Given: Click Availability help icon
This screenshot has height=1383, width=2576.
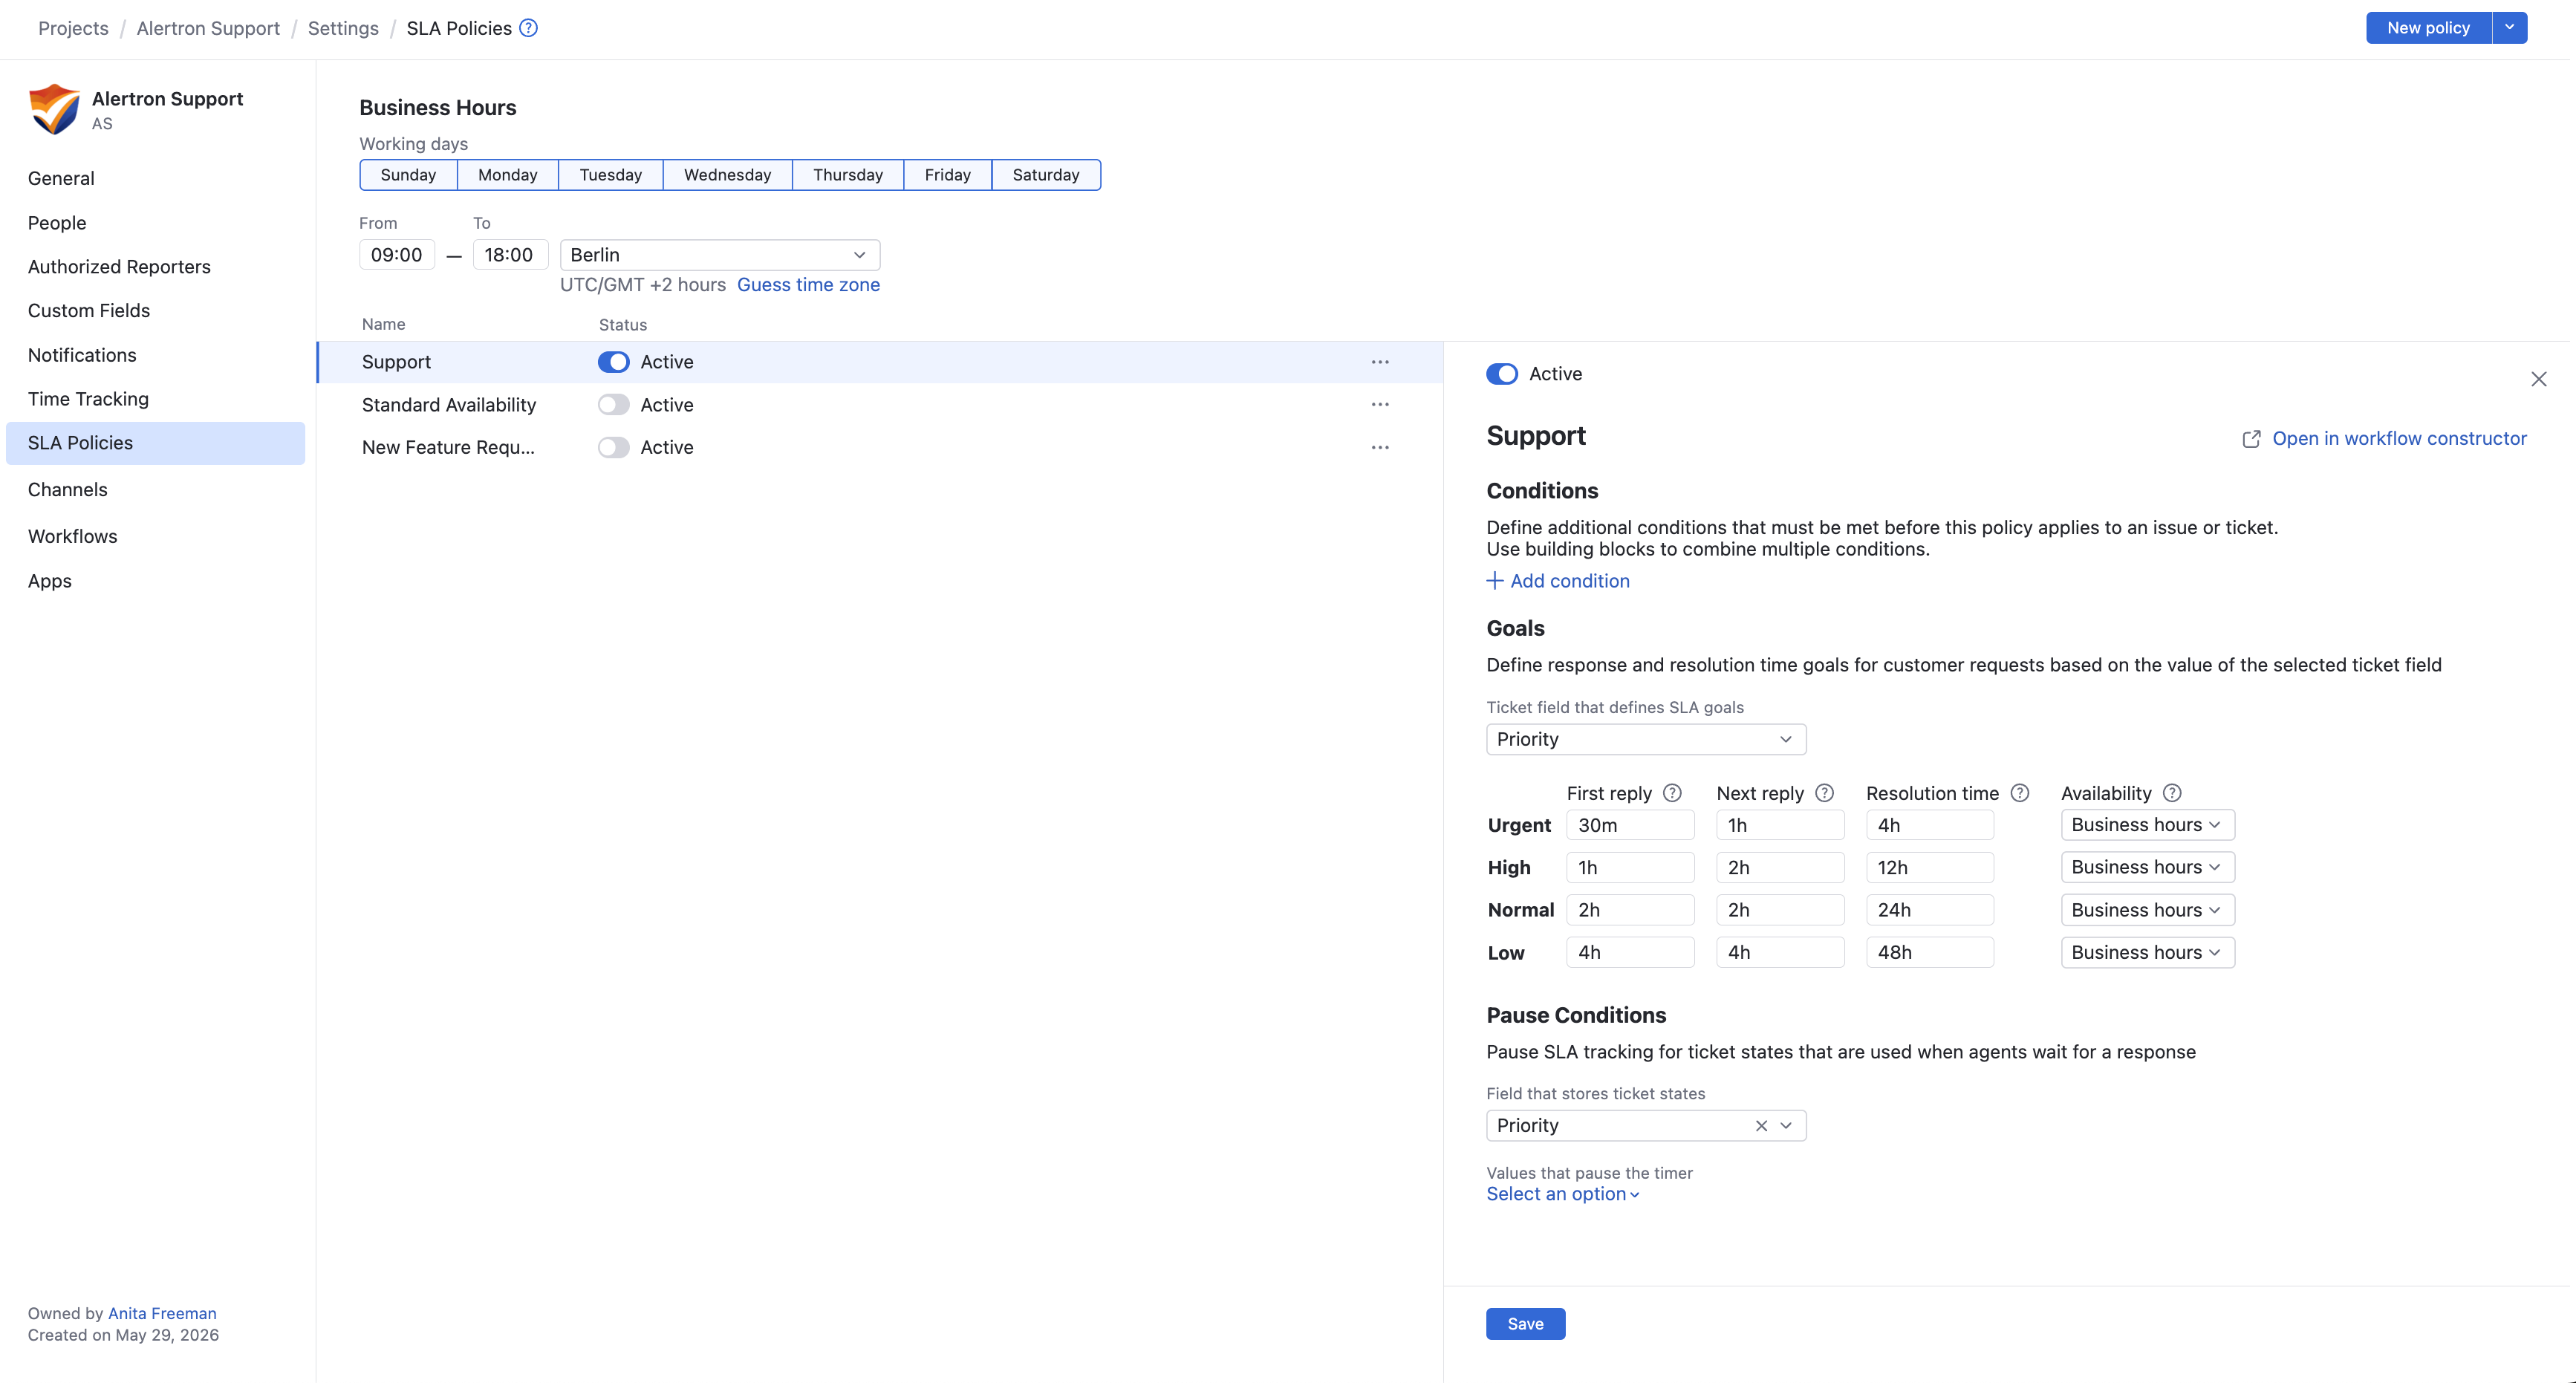Looking at the screenshot, I should (2172, 793).
